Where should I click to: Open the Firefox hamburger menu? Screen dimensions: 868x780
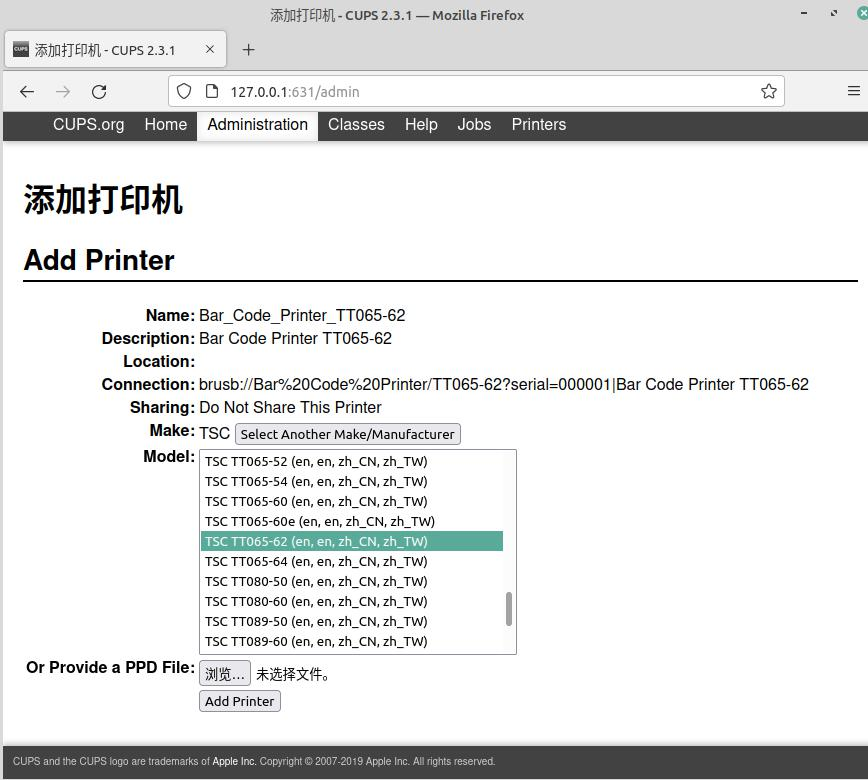[854, 91]
